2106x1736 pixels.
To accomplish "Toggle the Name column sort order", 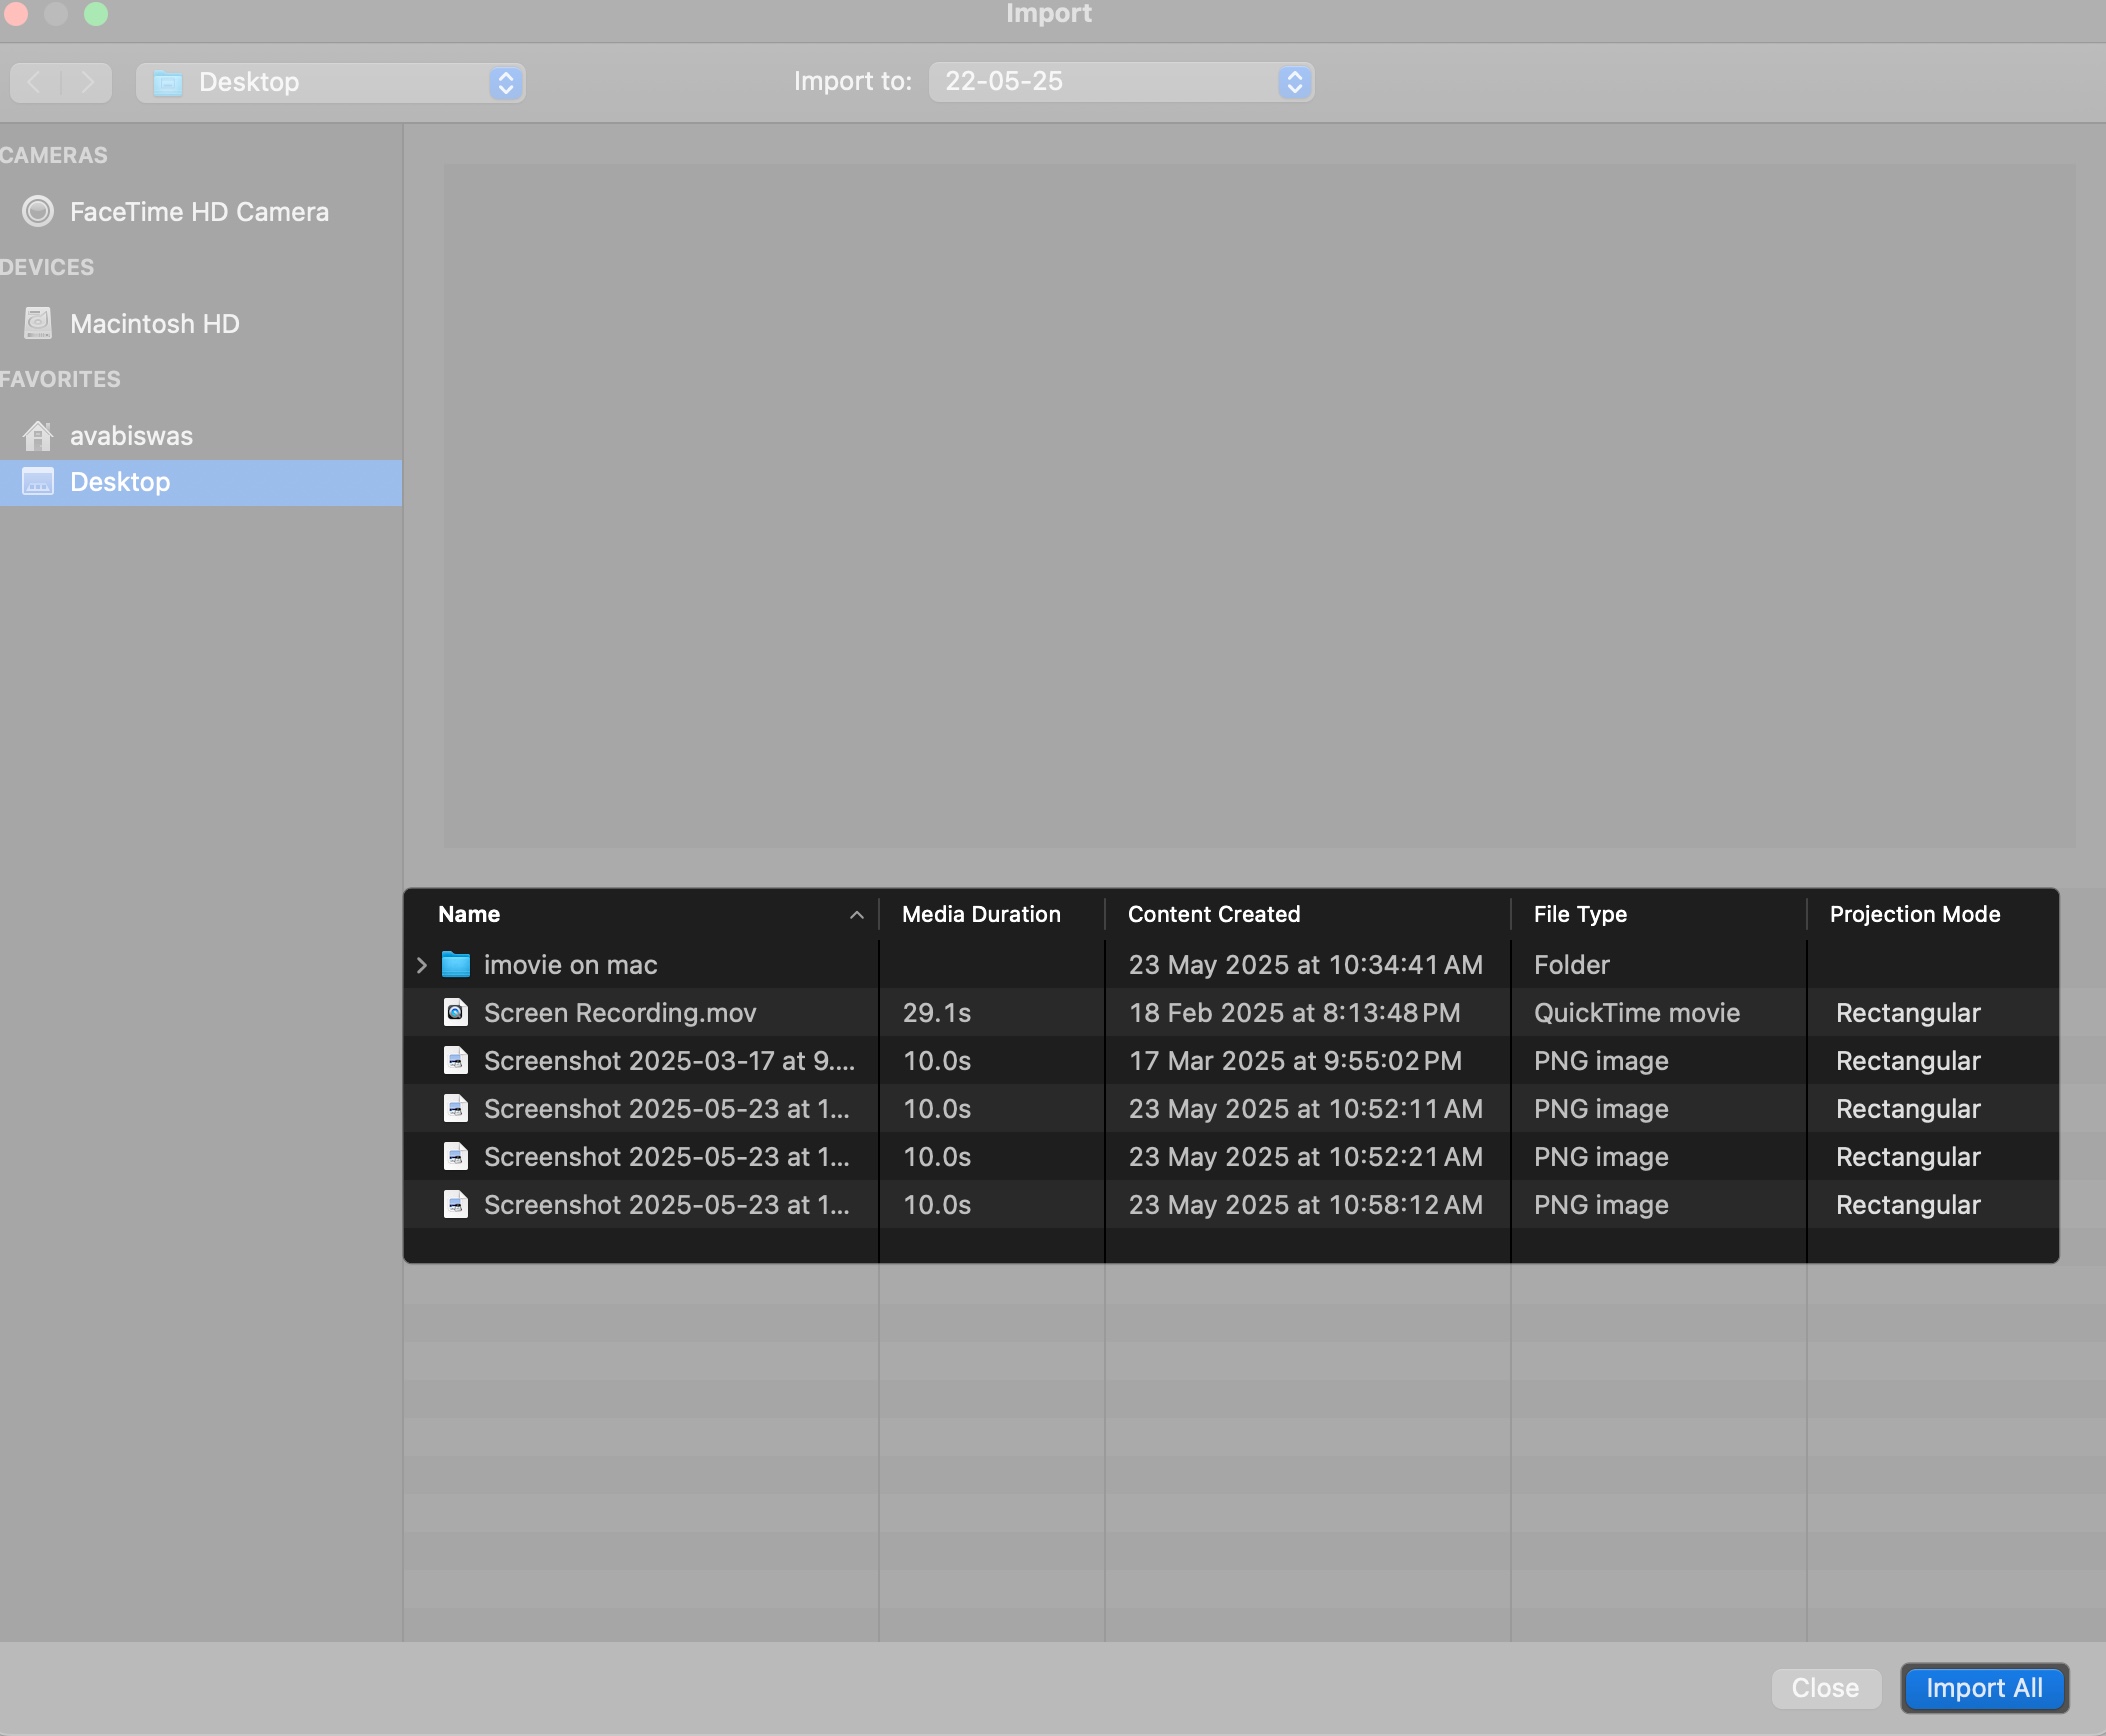I will pos(855,914).
